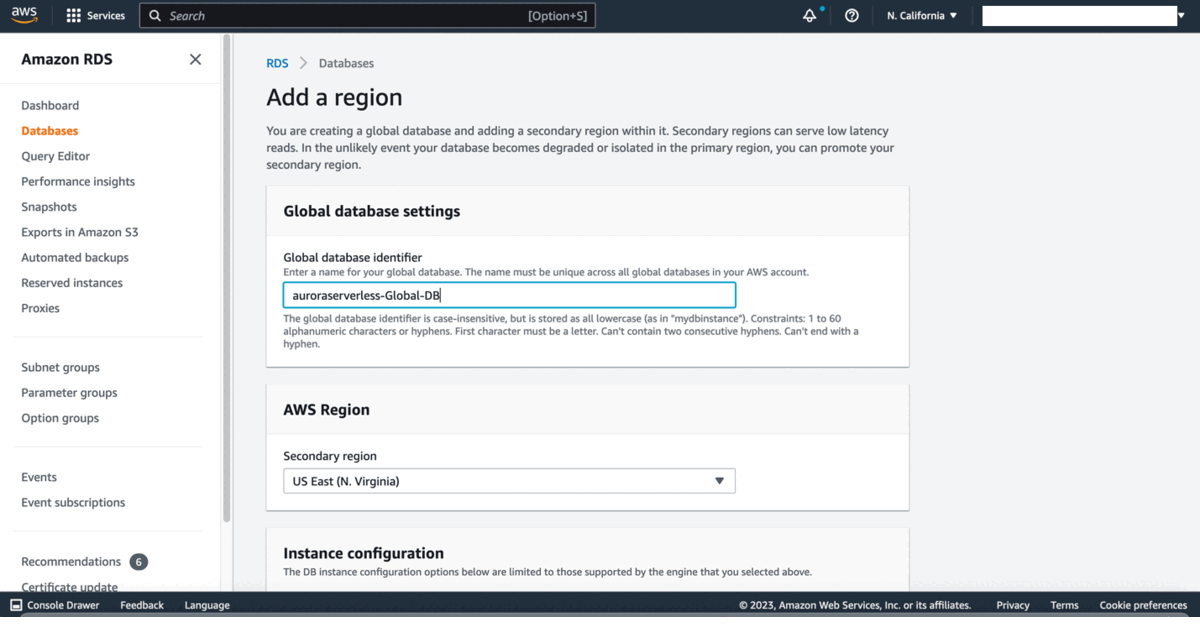This screenshot has height=624, width=1200.
Task: Open Feedback in the footer
Action: coord(142,605)
